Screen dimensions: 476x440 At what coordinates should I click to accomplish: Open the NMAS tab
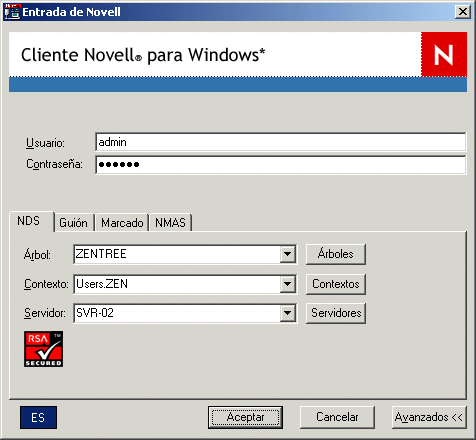coord(171,223)
